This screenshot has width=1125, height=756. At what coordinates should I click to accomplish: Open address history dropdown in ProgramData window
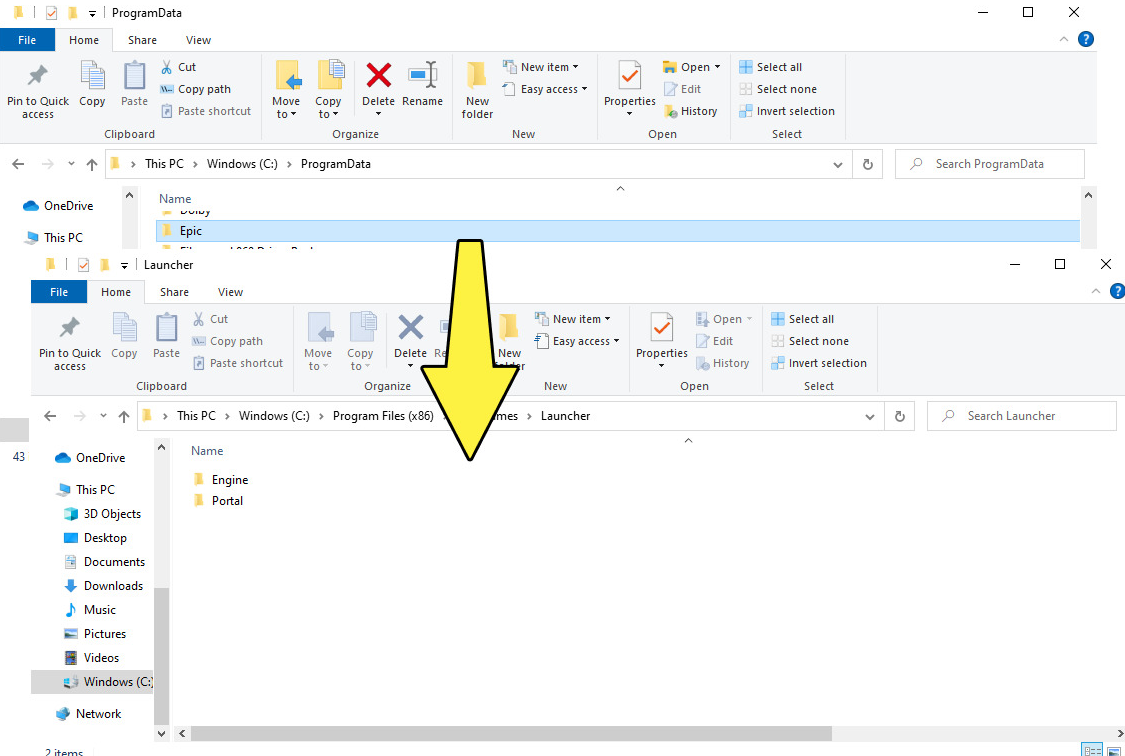[x=837, y=164]
